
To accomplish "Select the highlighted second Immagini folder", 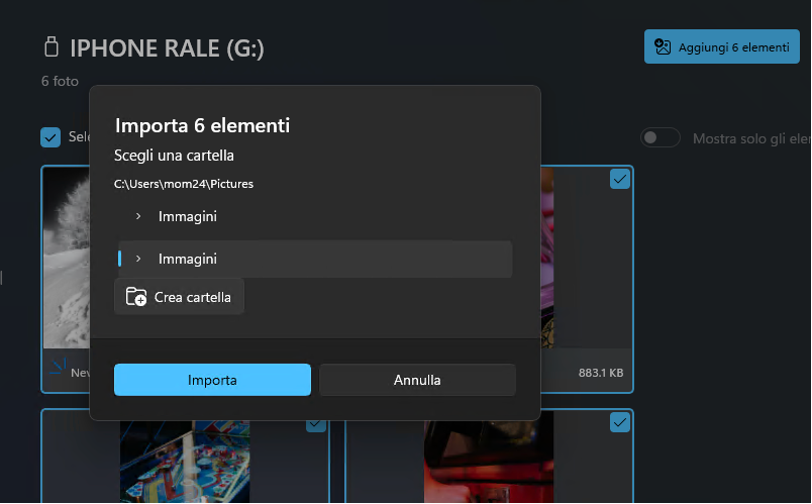I will click(x=187, y=259).
